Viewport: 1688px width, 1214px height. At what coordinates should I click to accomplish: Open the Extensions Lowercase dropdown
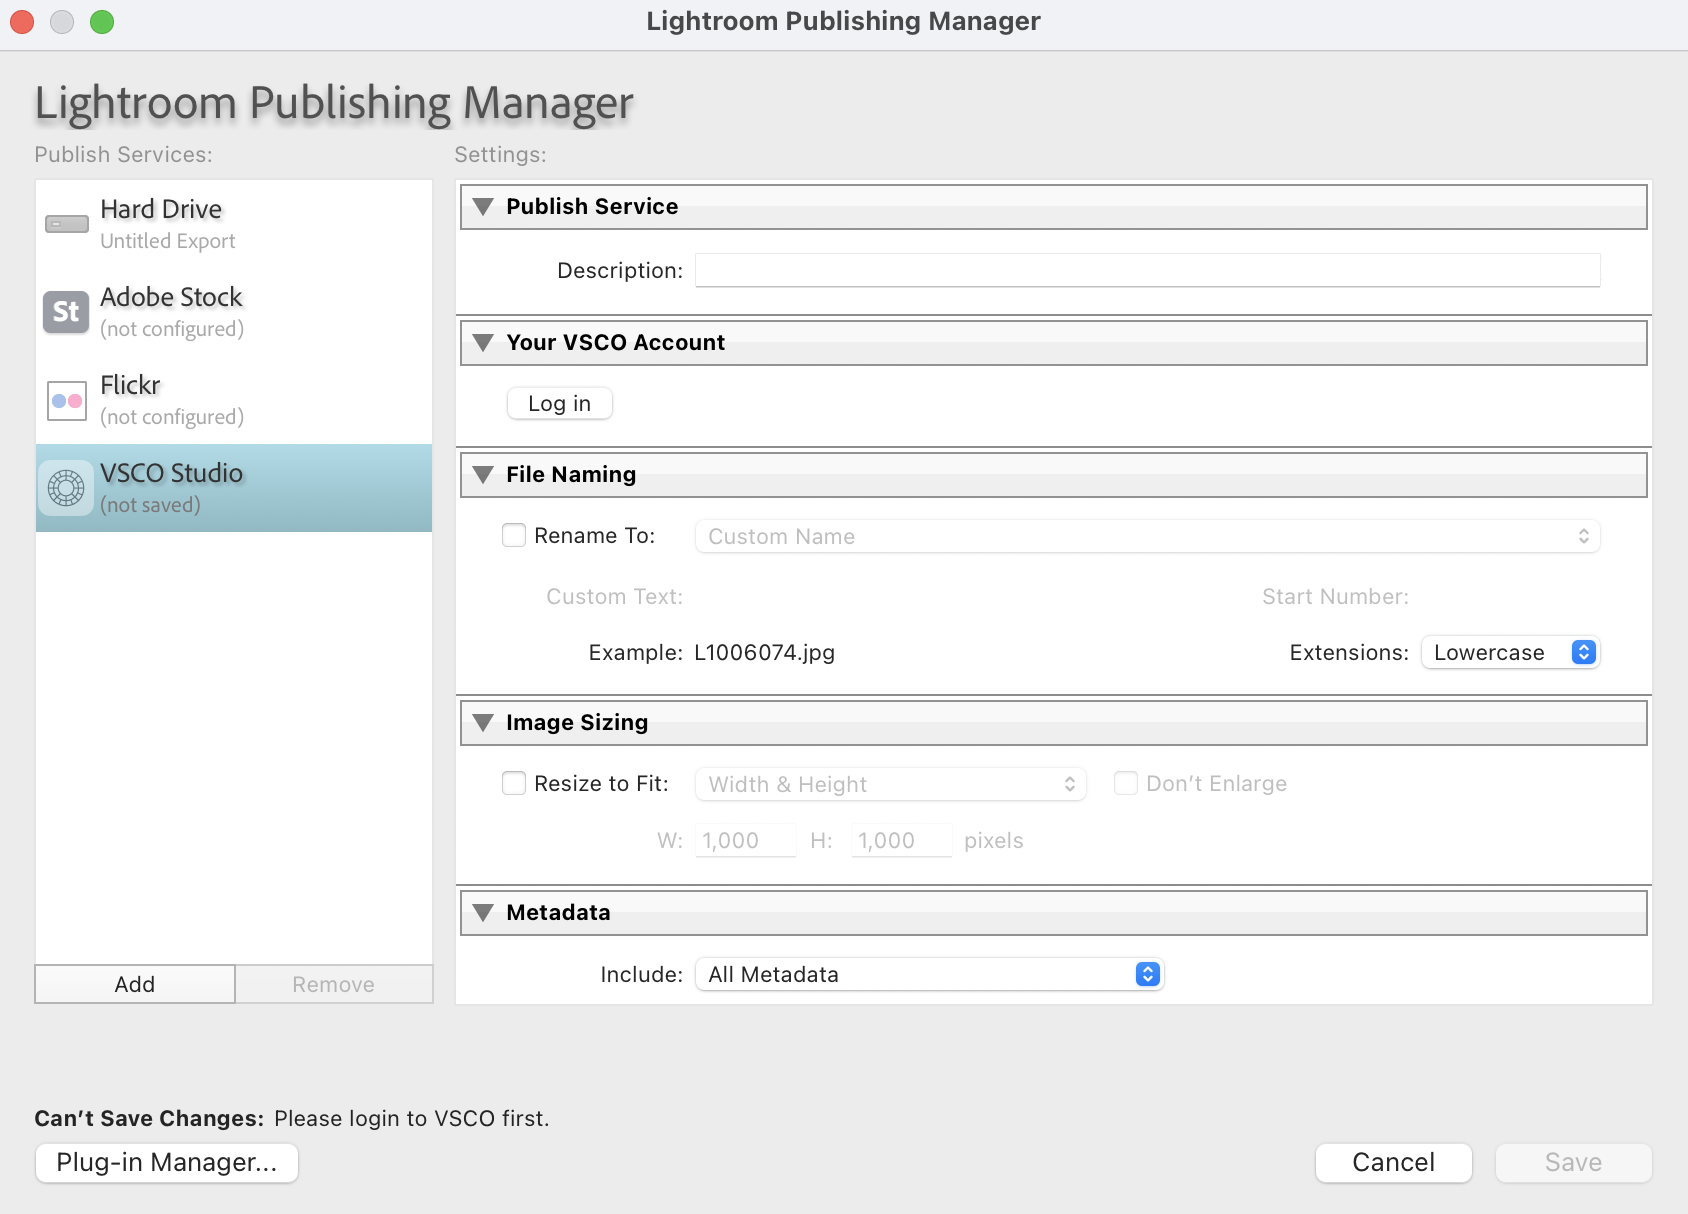(x=1511, y=652)
